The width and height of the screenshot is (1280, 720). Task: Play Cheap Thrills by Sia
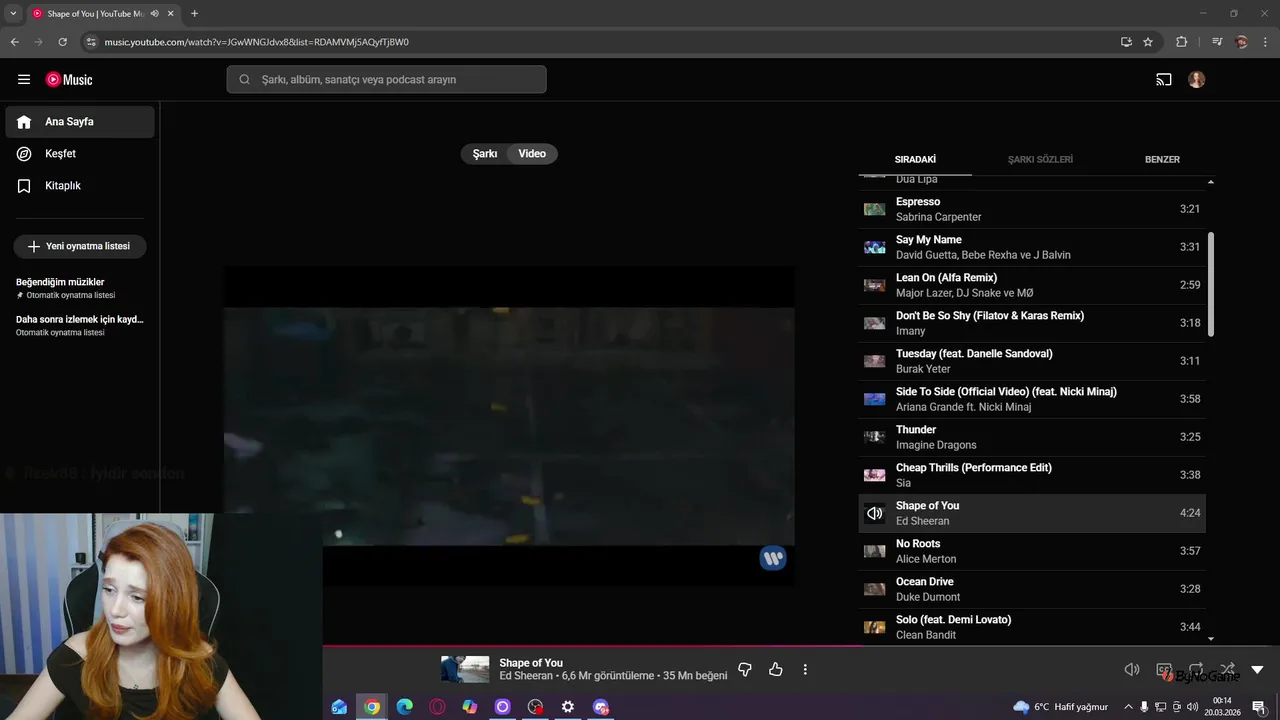[1032, 475]
